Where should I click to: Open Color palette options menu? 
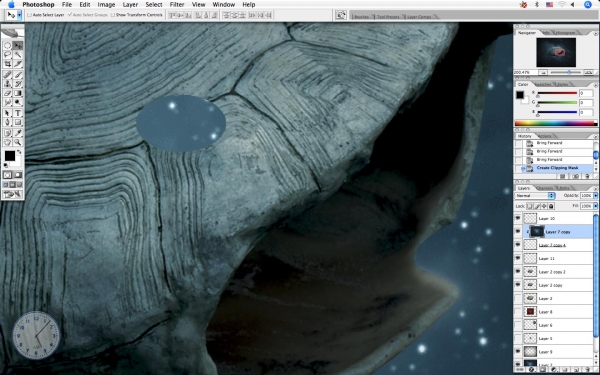(x=595, y=85)
